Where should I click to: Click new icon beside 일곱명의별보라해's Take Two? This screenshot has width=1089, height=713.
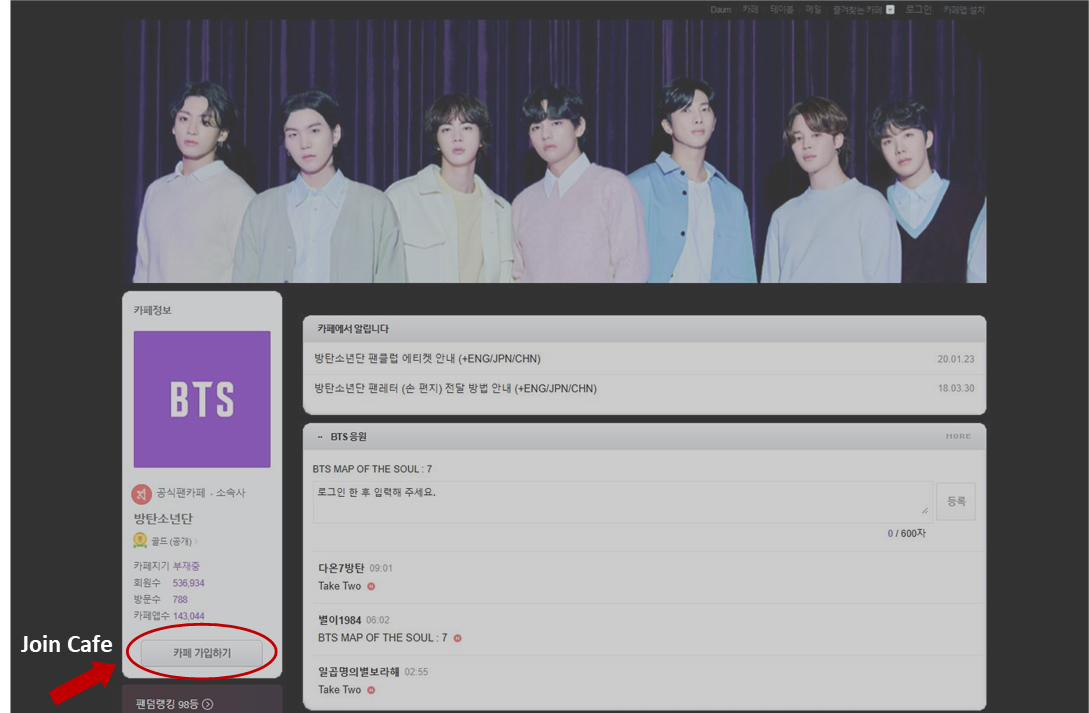[371, 690]
